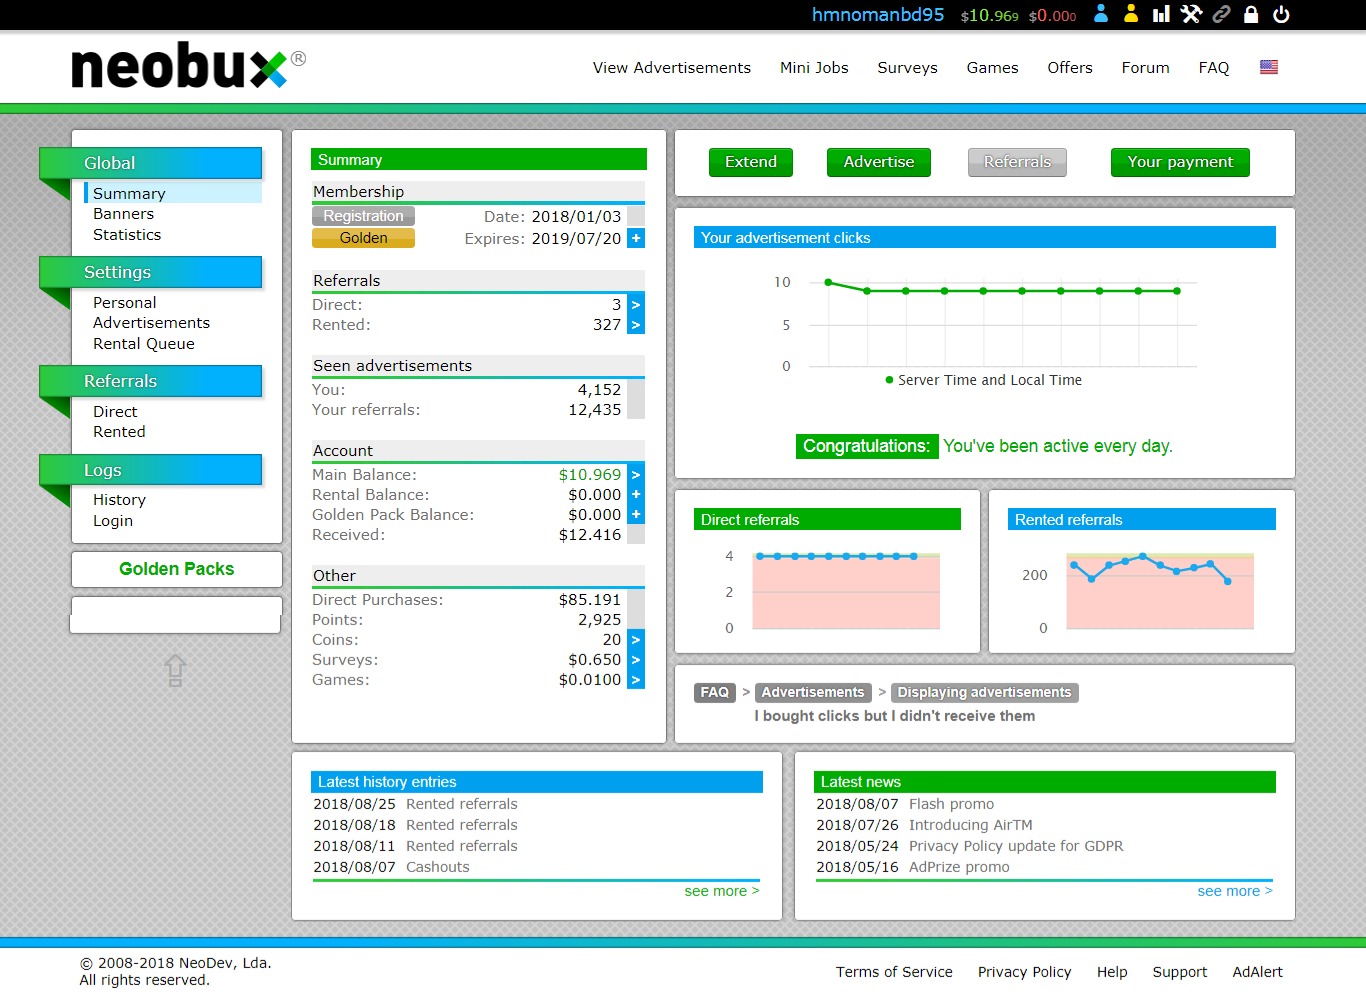The height and width of the screenshot is (996, 1366).
Task: Click arrow icon beside Games value
Action: (636, 680)
